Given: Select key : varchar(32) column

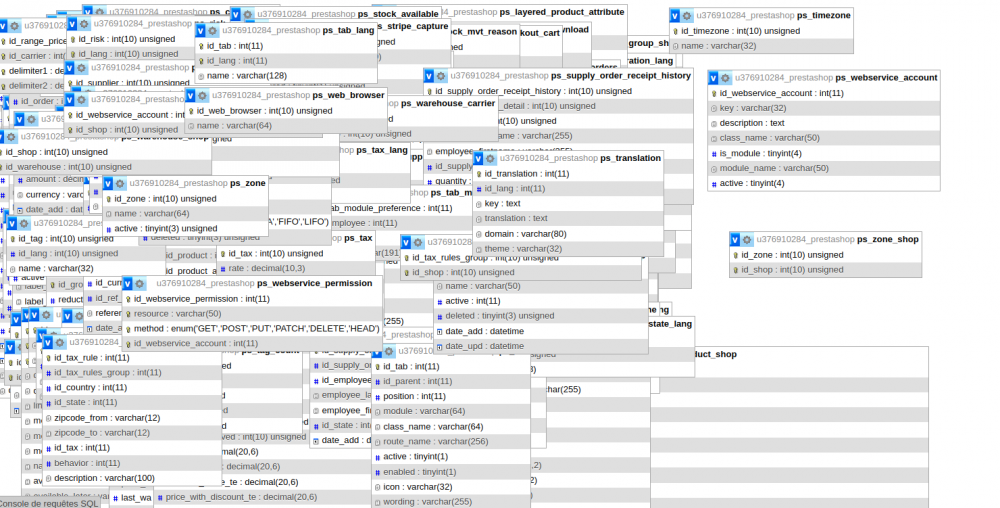Looking at the screenshot, I should 824,108.
